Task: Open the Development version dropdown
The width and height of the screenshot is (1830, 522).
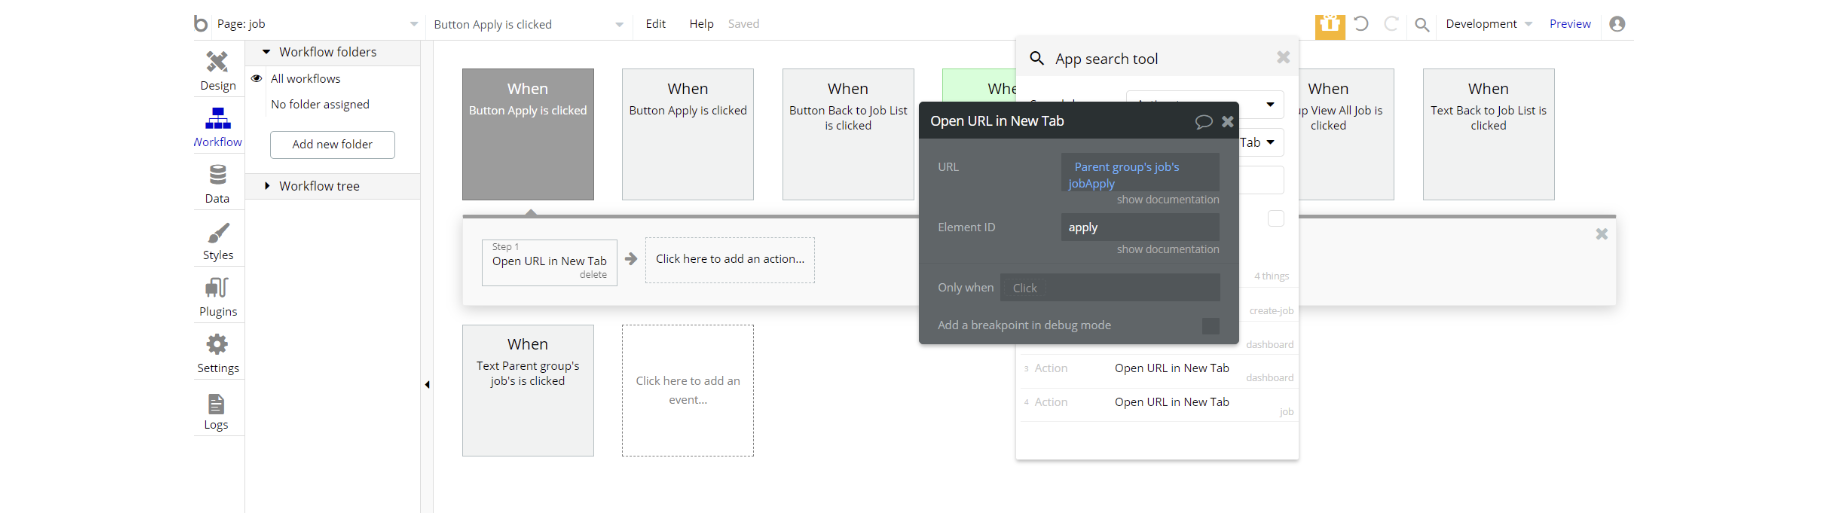Action: point(1488,24)
